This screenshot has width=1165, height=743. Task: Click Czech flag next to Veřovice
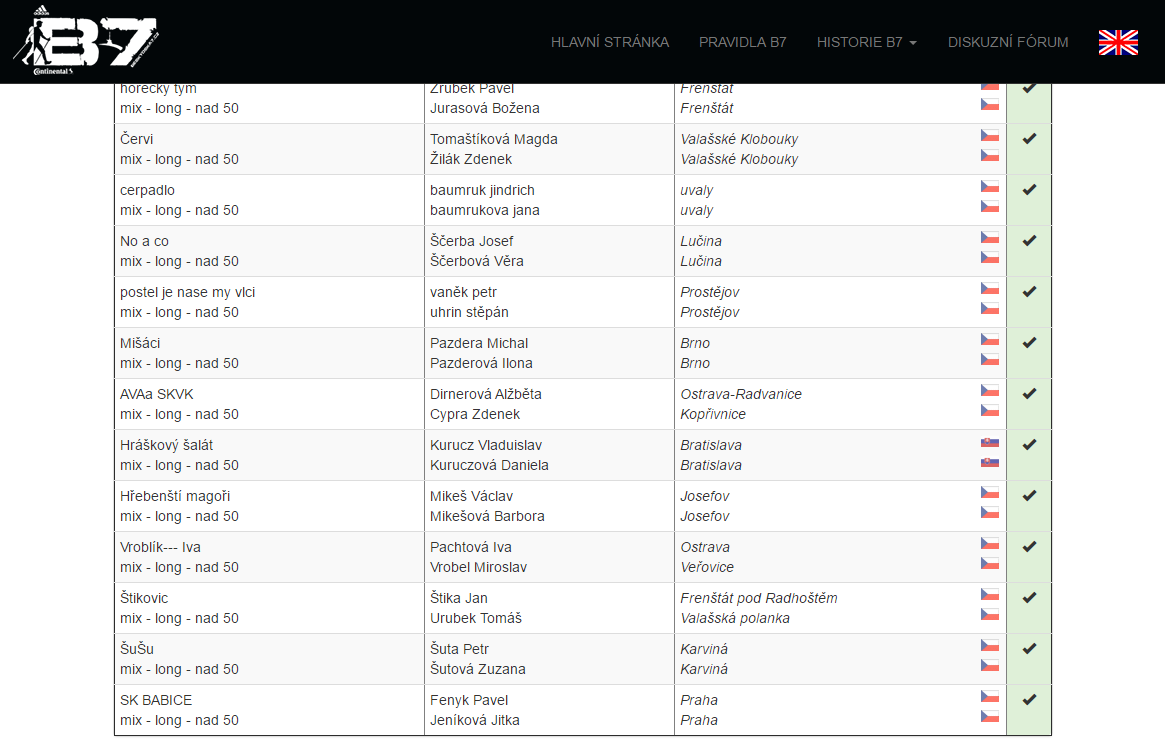[990, 564]
